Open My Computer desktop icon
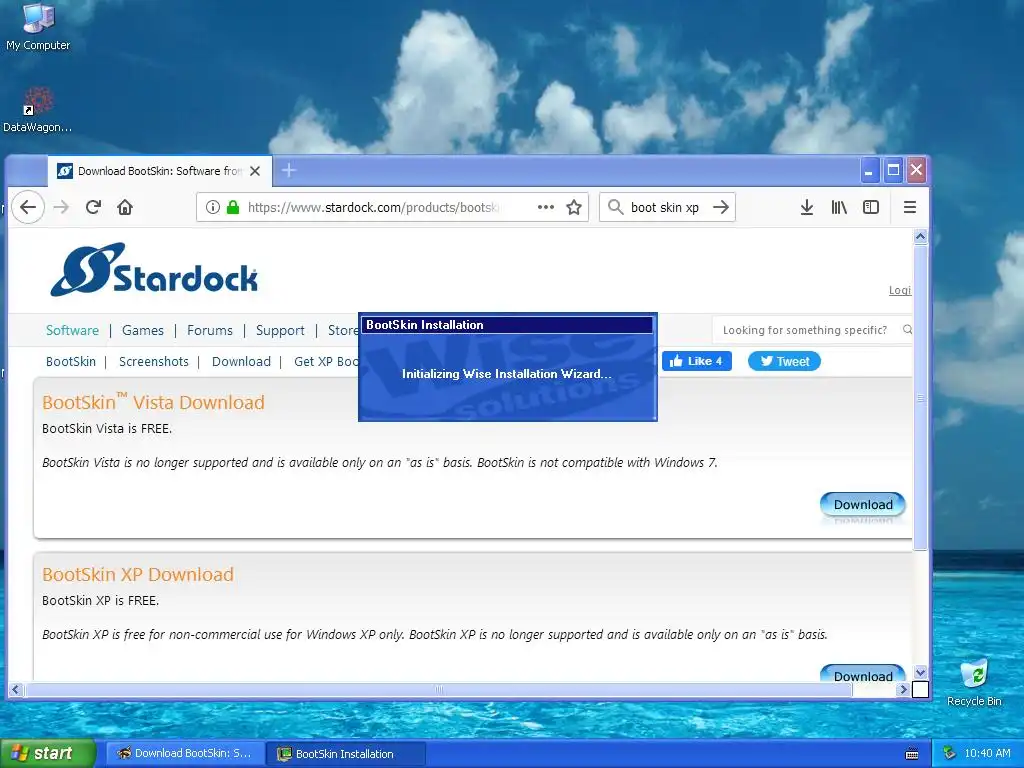 click(x=38, y=26)
